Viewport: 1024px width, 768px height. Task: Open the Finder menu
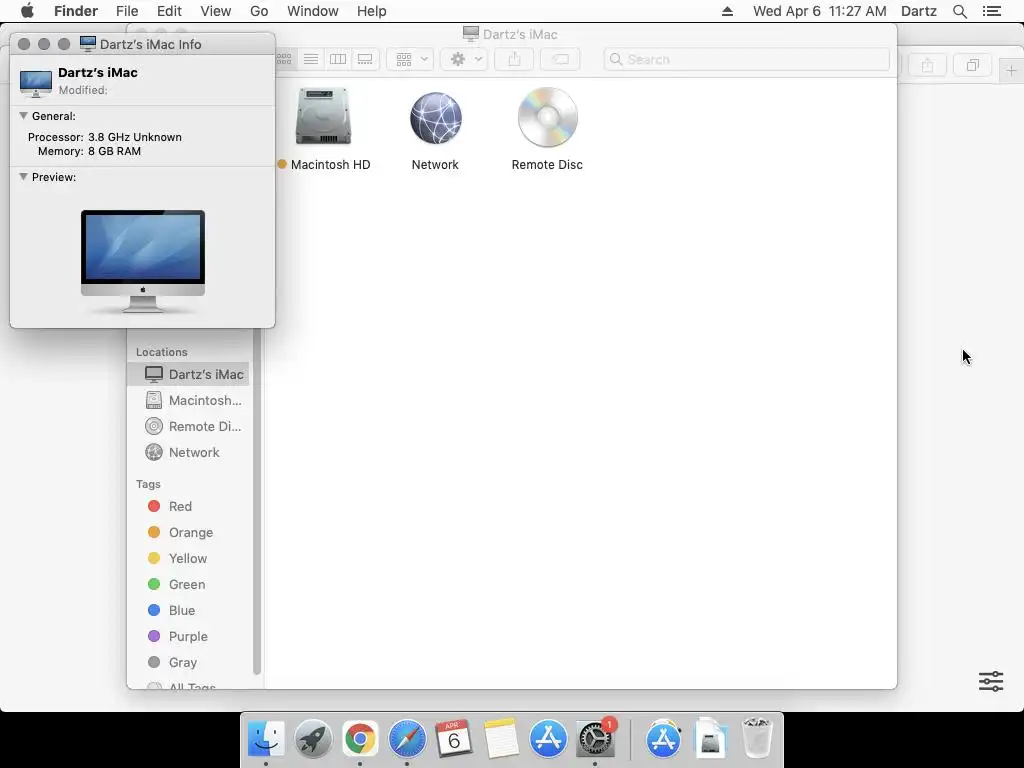[76, 11]
